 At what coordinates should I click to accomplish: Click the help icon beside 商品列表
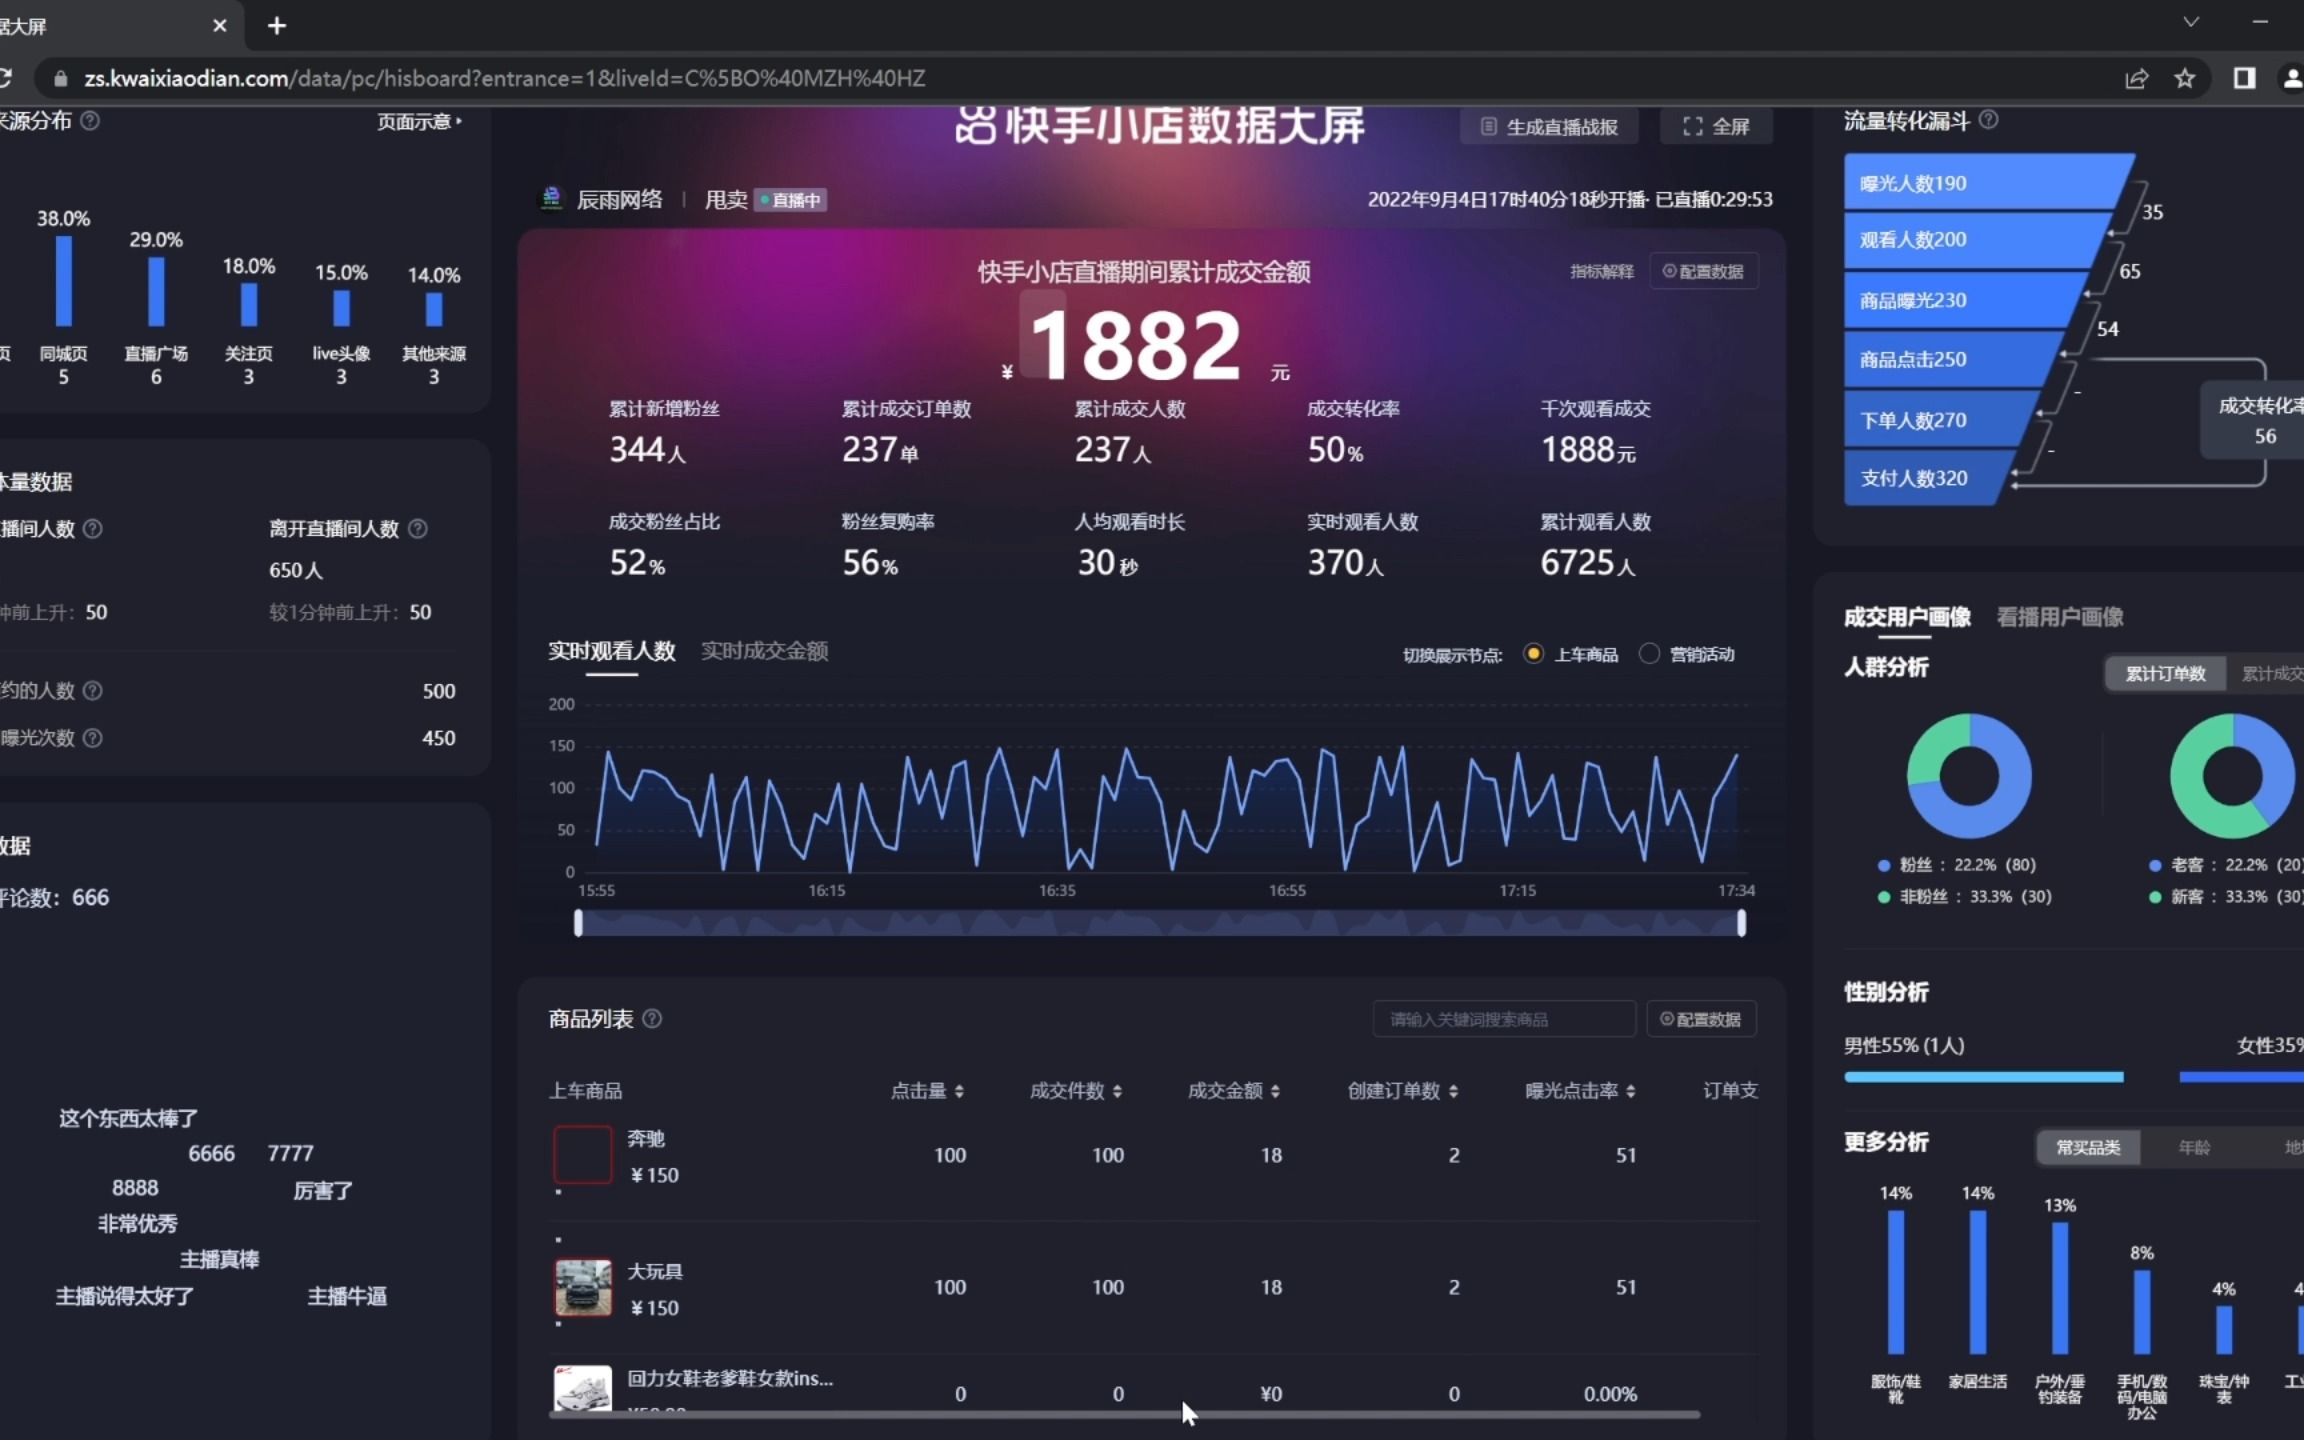pos(652,1019)
